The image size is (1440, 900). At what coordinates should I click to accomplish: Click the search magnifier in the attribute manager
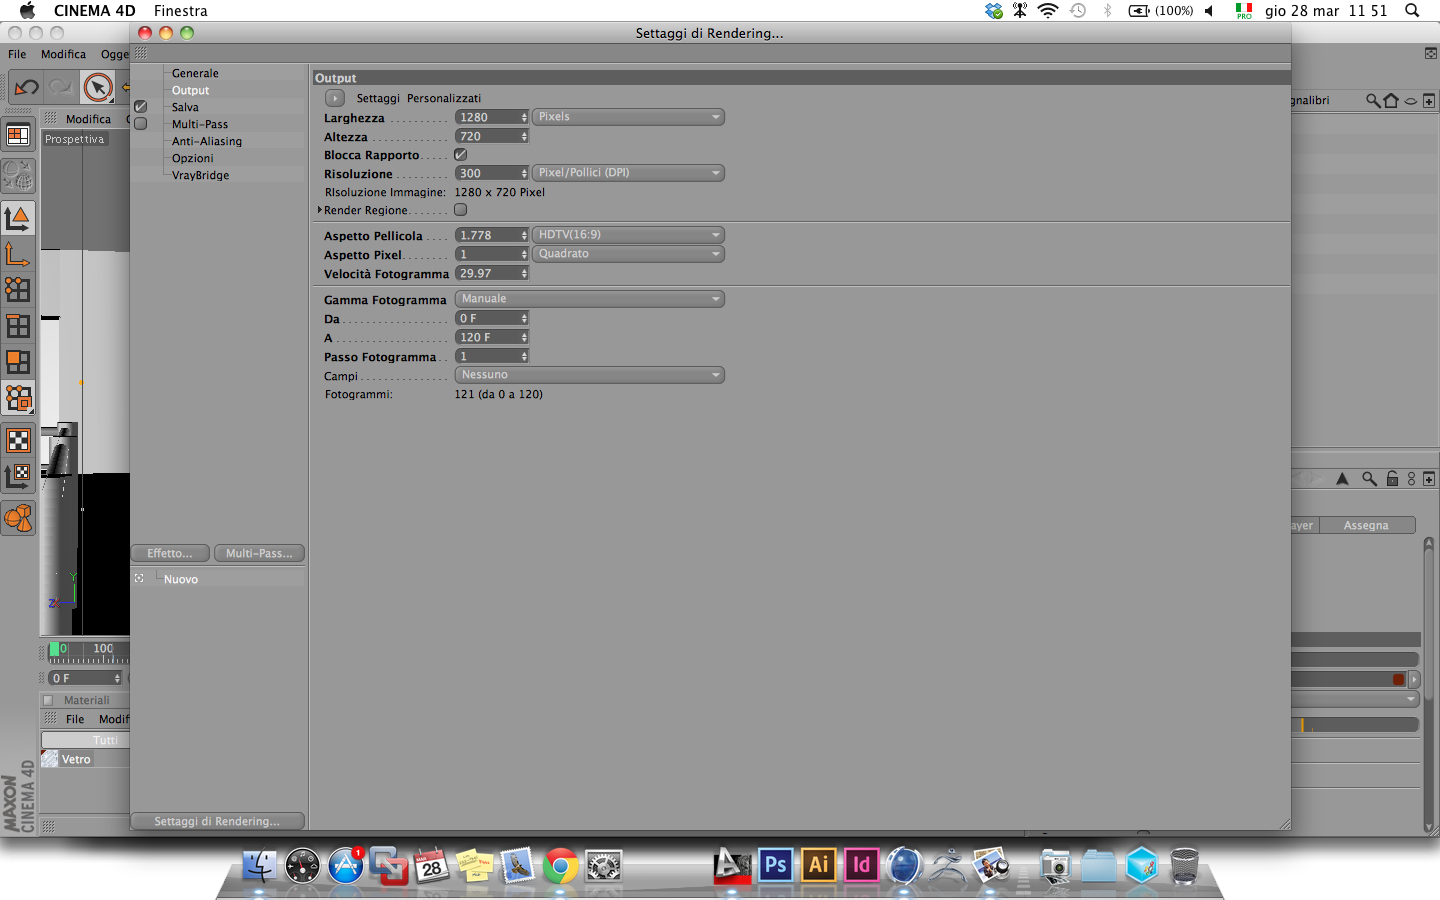(x=1369, y=479)
